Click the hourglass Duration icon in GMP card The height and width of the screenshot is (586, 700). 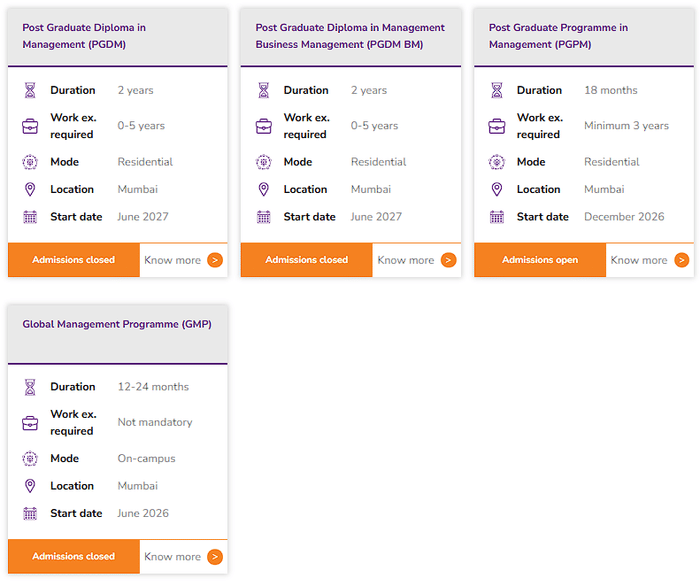pyautogui.click(x=30, y=387)
